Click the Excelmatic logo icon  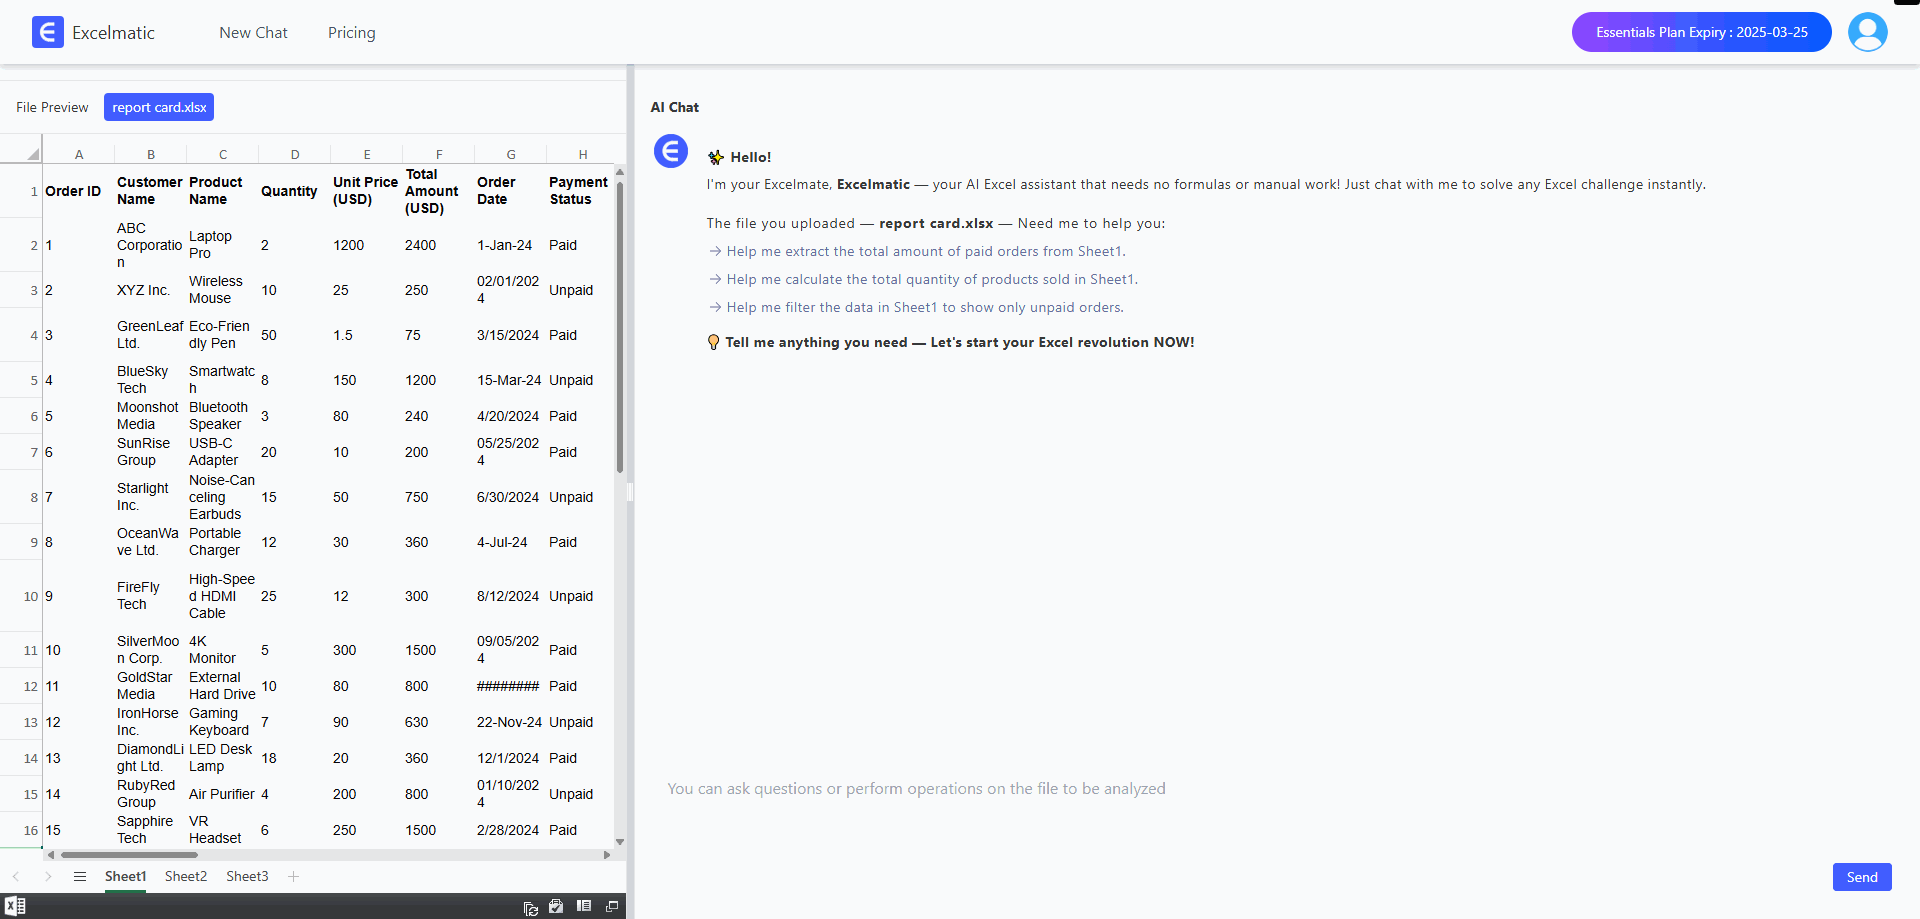47,32
